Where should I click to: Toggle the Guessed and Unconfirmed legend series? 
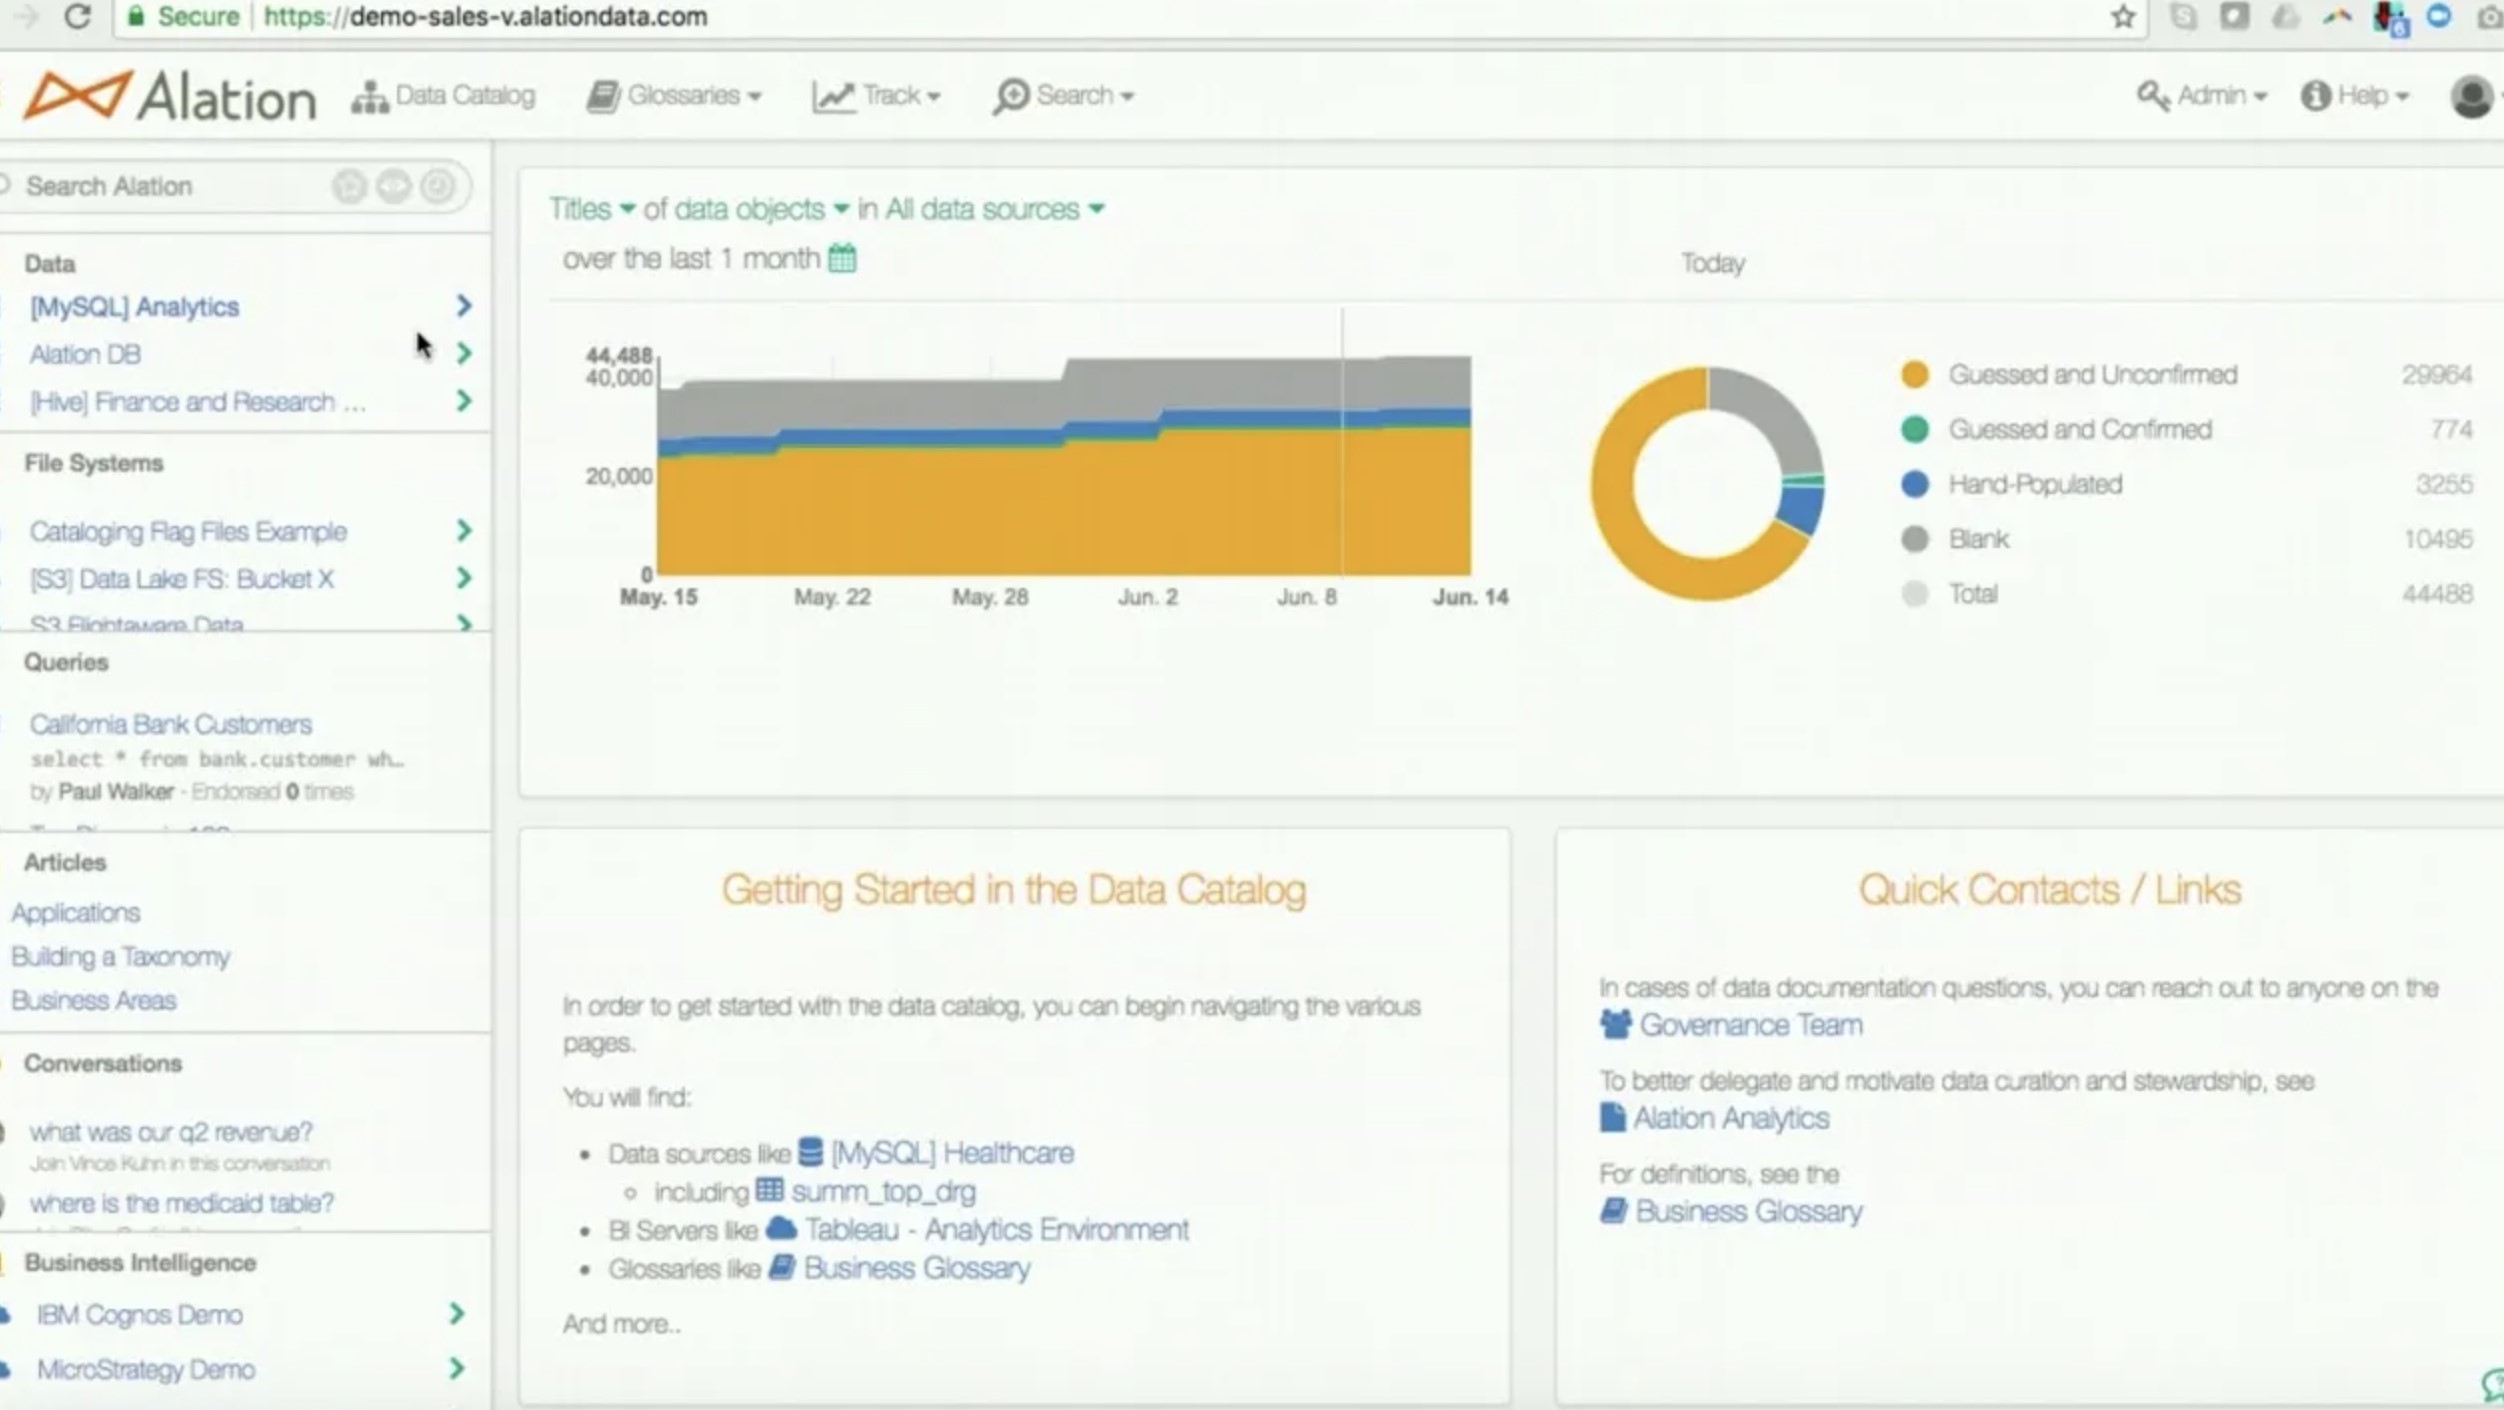coord(2092,375)
